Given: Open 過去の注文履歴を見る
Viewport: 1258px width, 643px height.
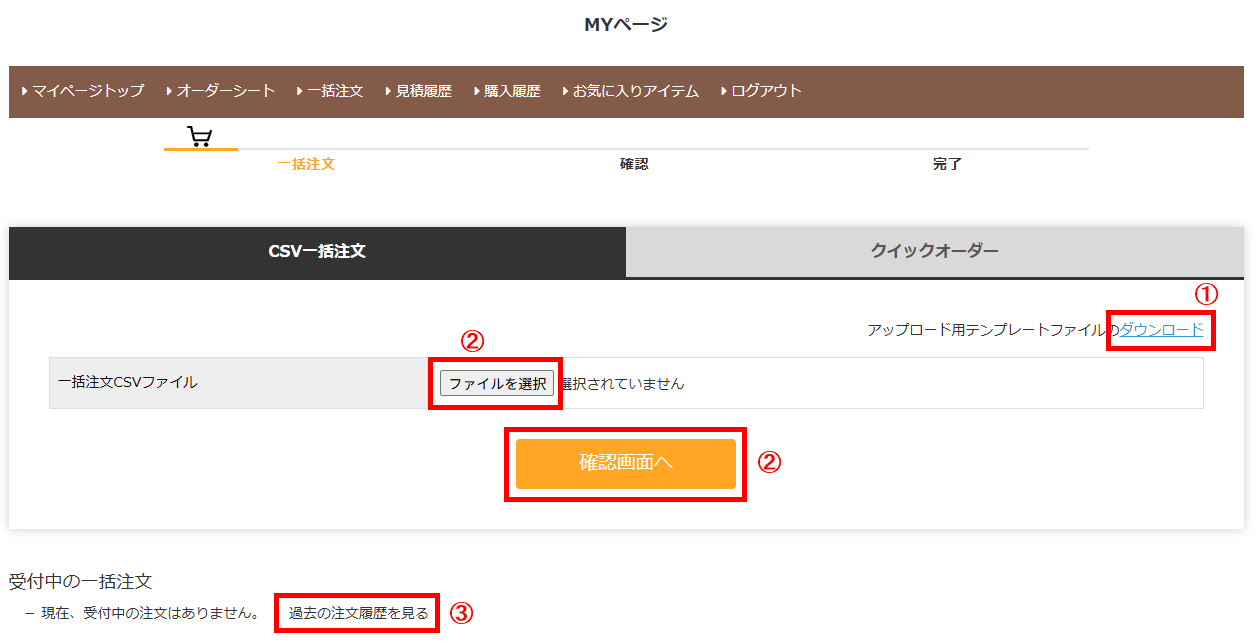Looking at the screenshot, I should tap(358, 613).
